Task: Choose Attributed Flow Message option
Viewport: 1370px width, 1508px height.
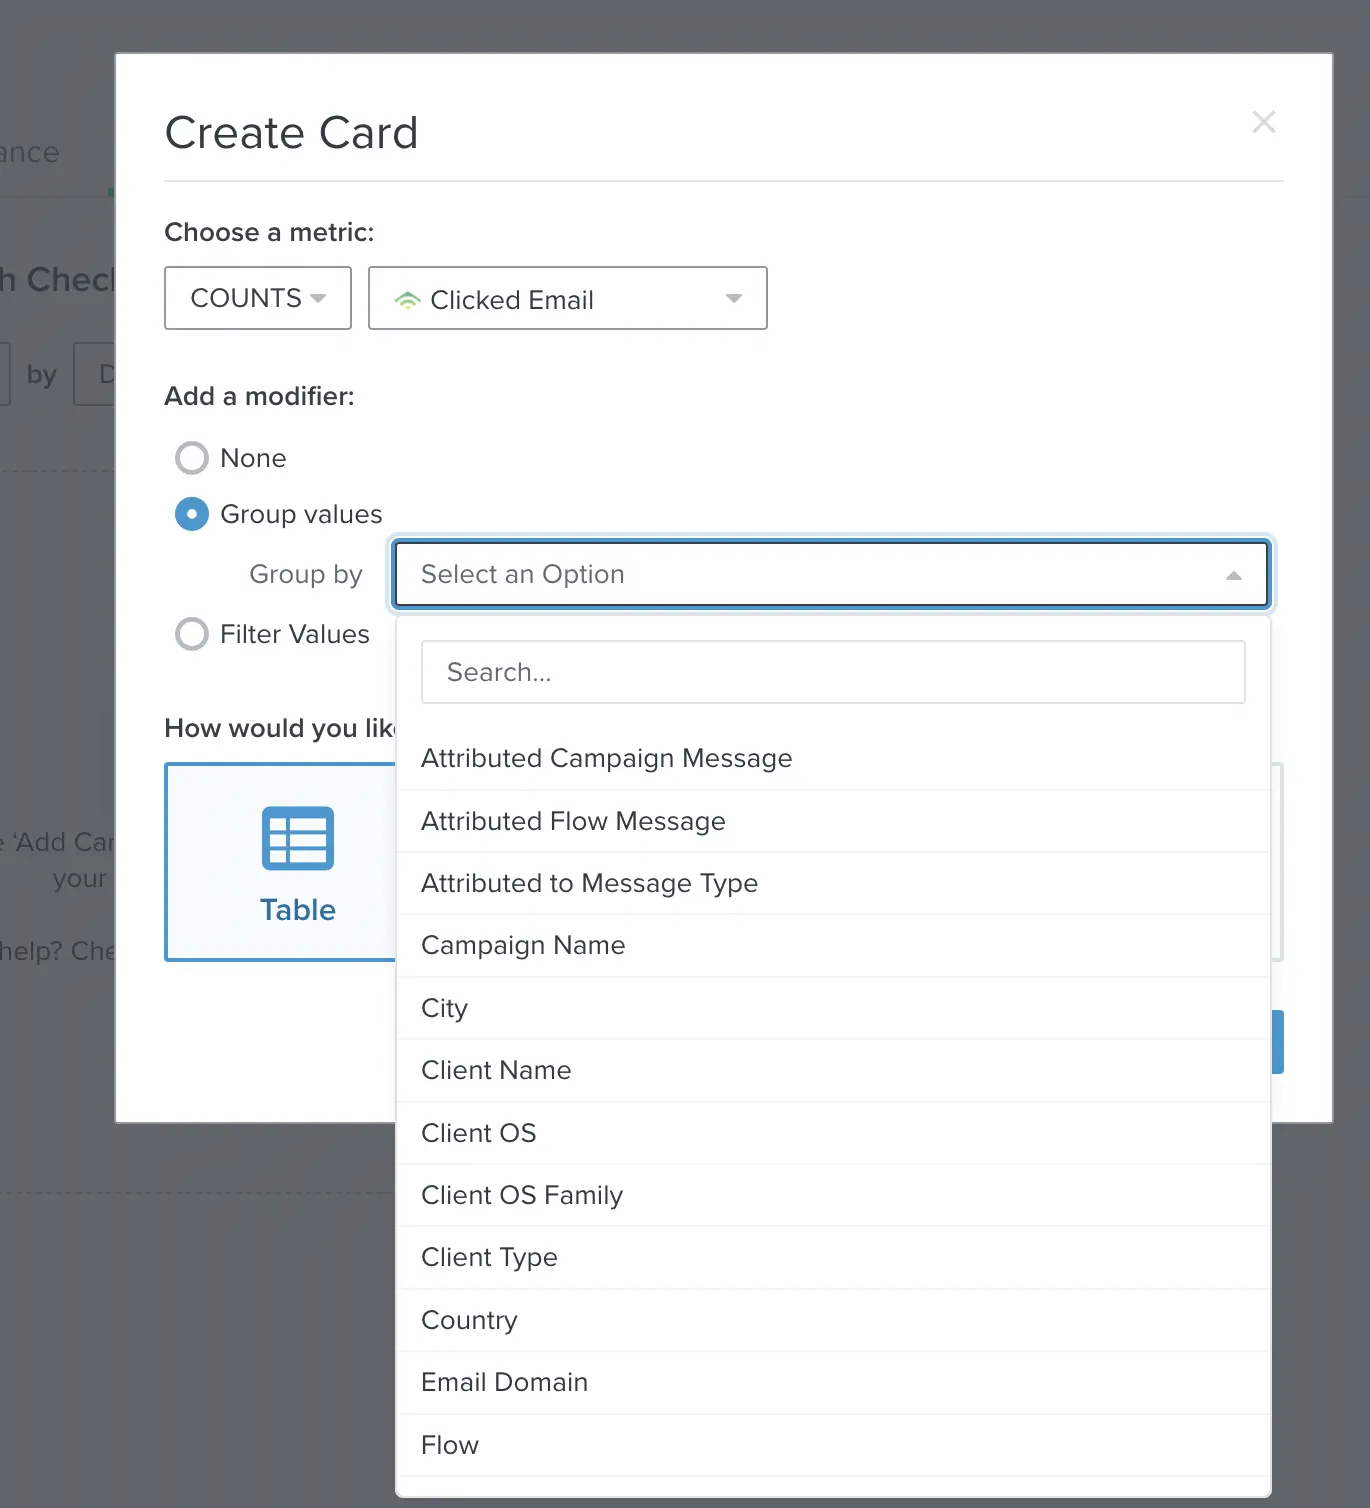Action: 833,821
